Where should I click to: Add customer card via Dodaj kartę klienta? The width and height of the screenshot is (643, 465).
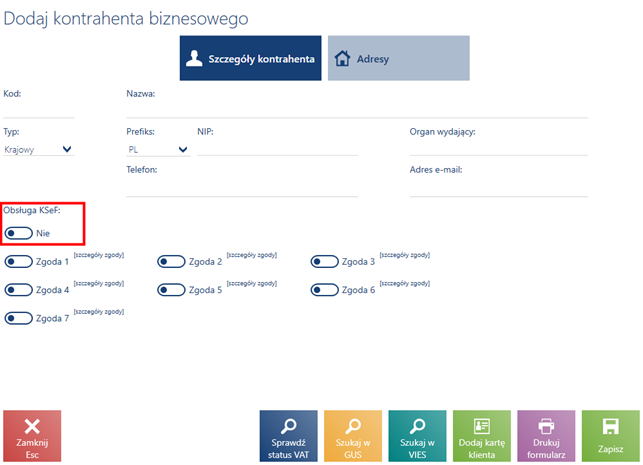pos(481,436)
